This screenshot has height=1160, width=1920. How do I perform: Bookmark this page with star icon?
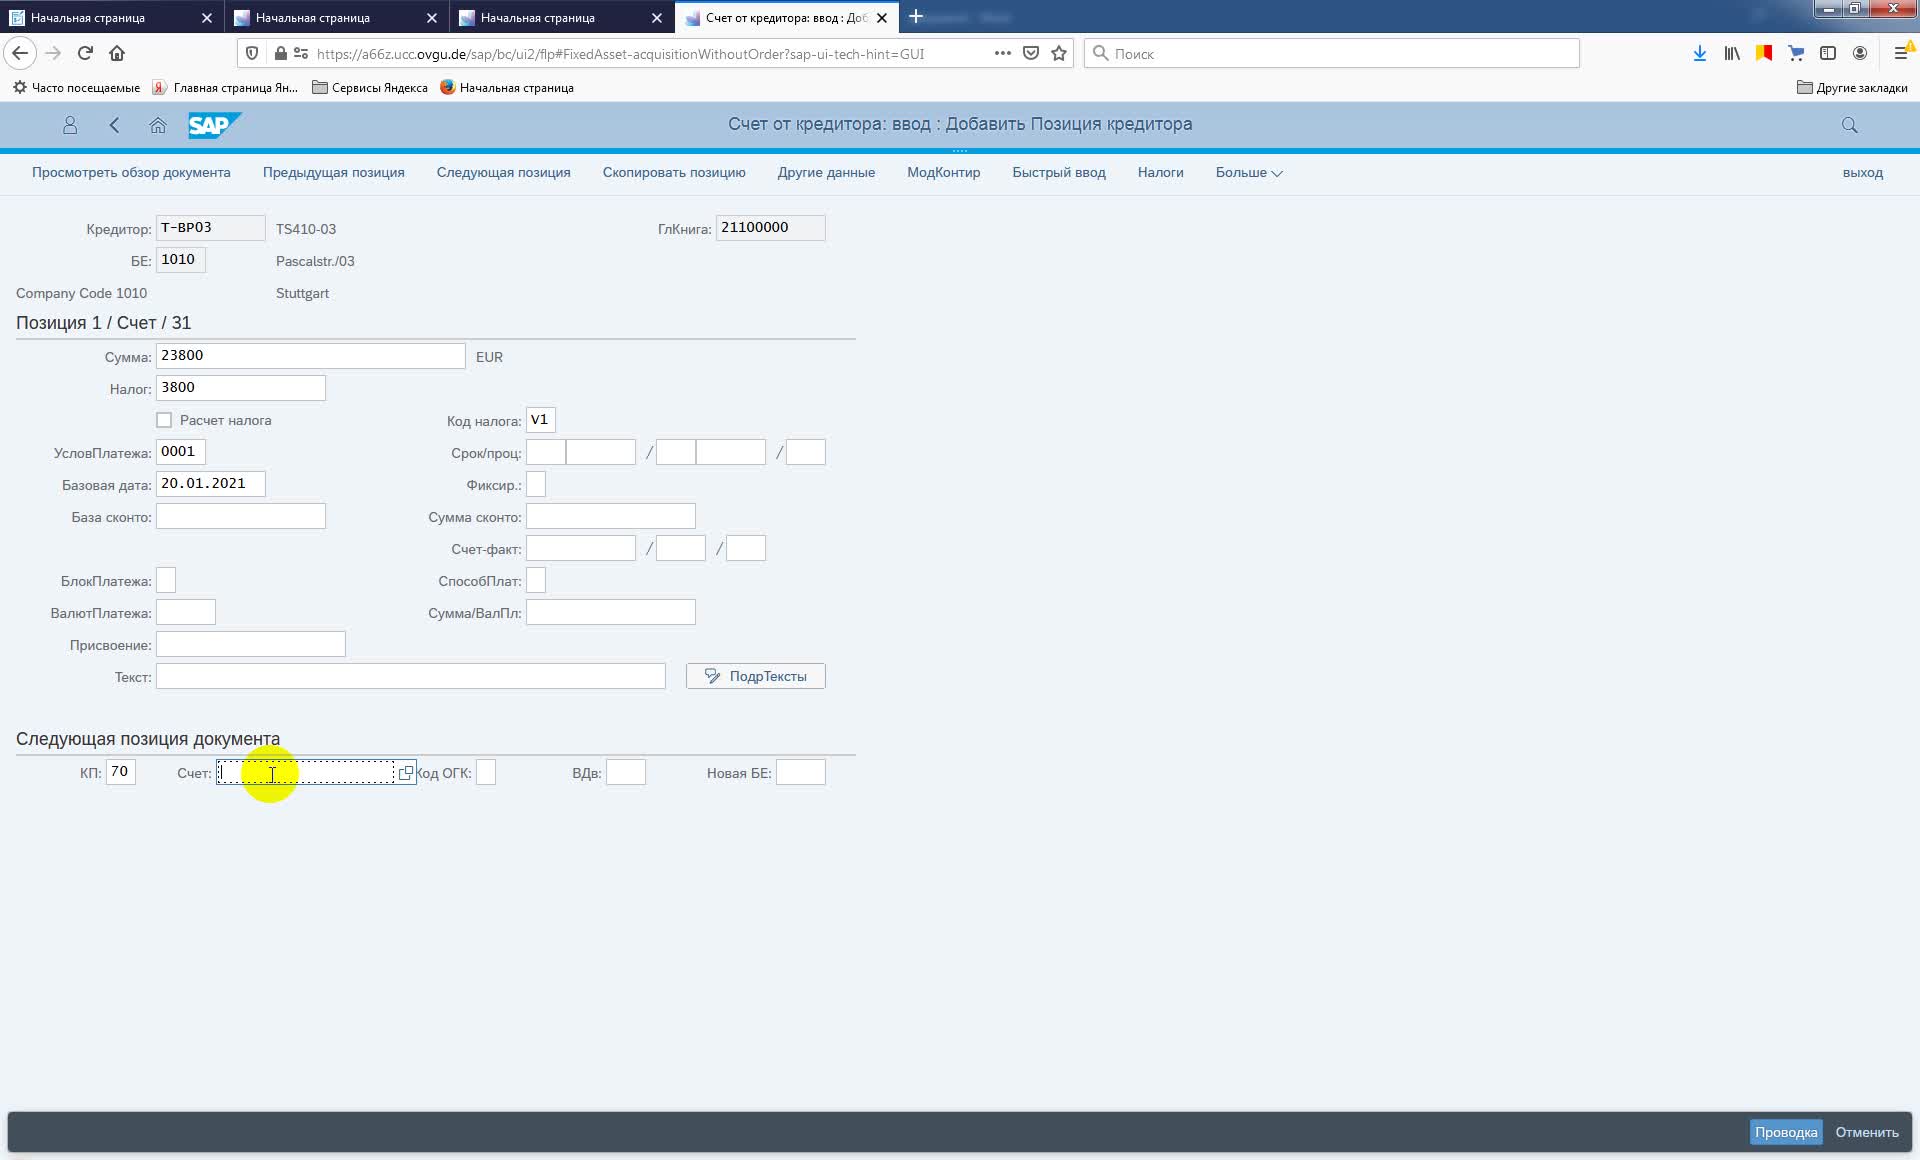tap(1059, 53)
